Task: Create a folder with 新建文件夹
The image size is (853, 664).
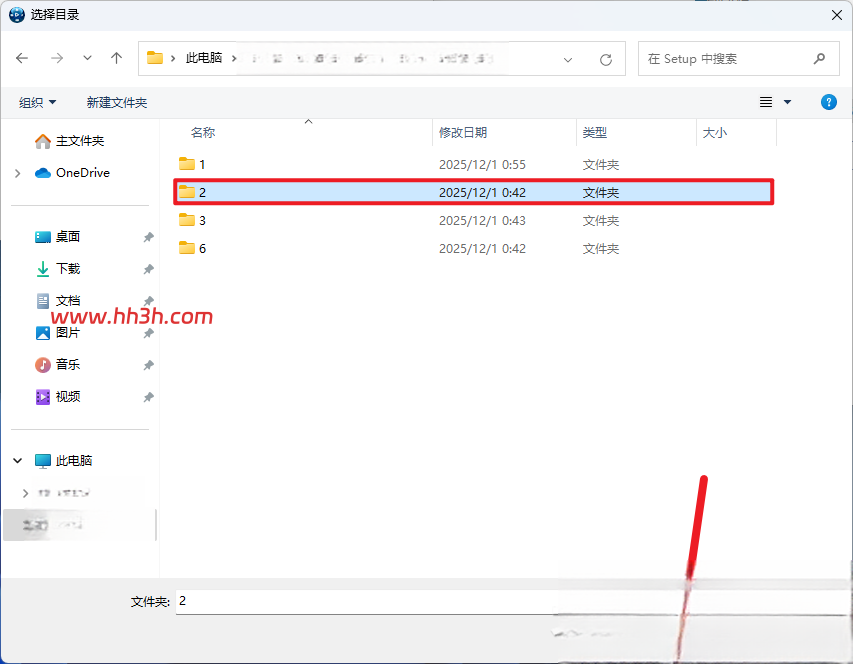Action: (116, 102)
